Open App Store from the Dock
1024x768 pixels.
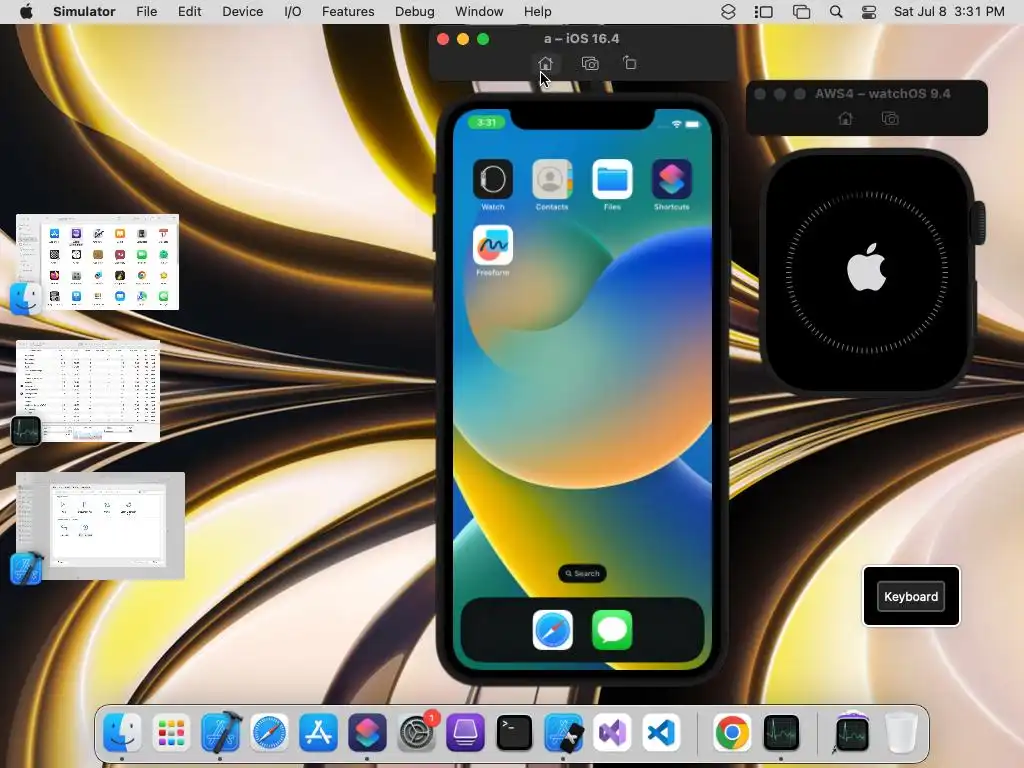(x=318, y=732)
